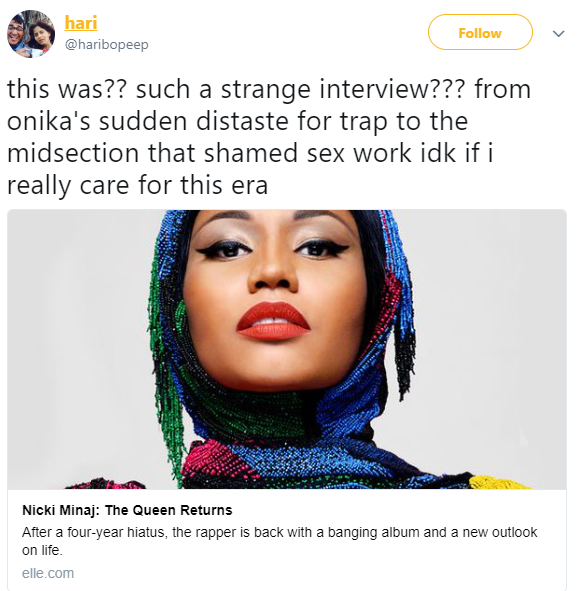
Task: Follow @haribopeep using the Follow button
Action: 480,32
